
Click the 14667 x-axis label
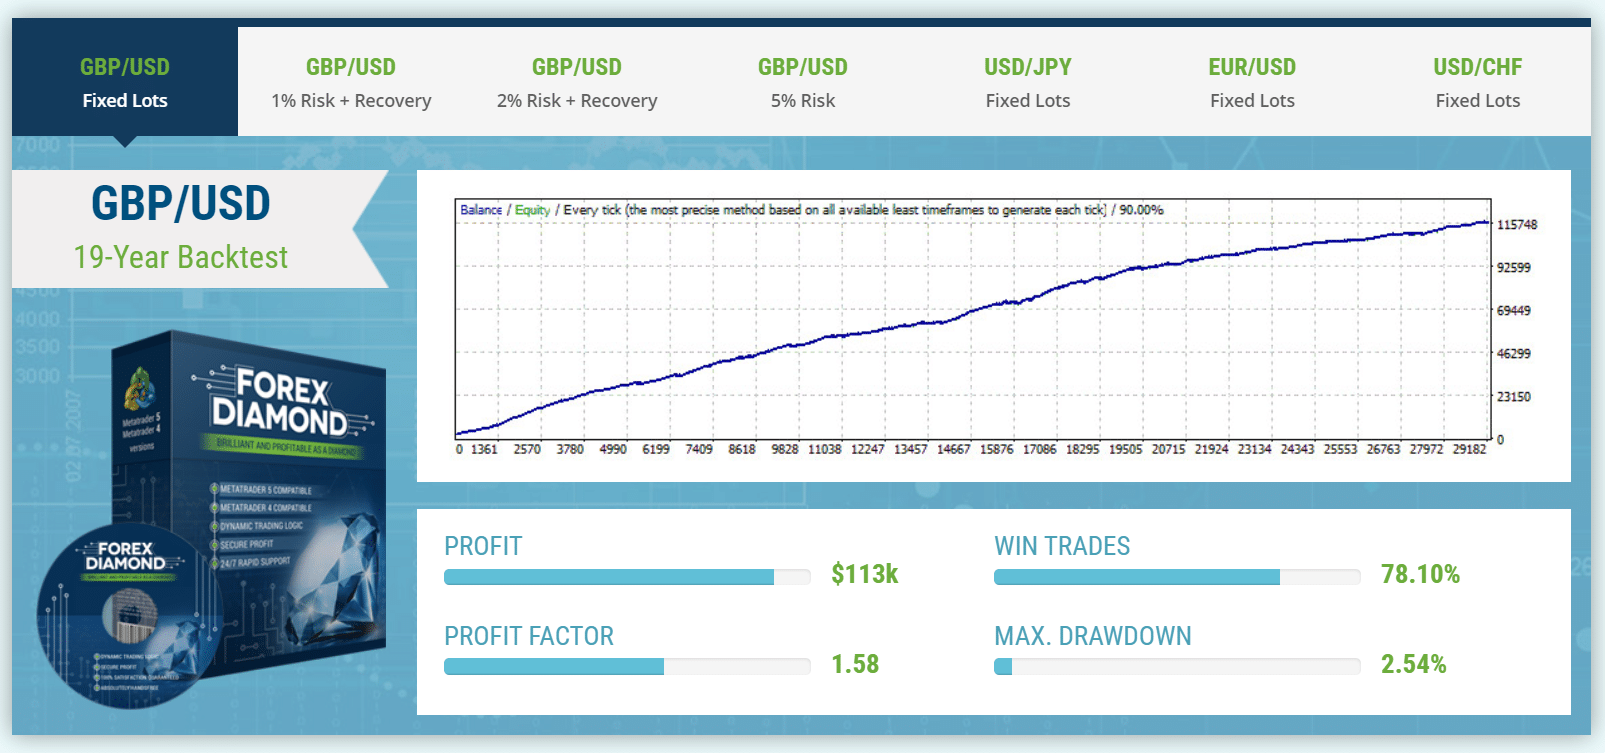point(953,449)
